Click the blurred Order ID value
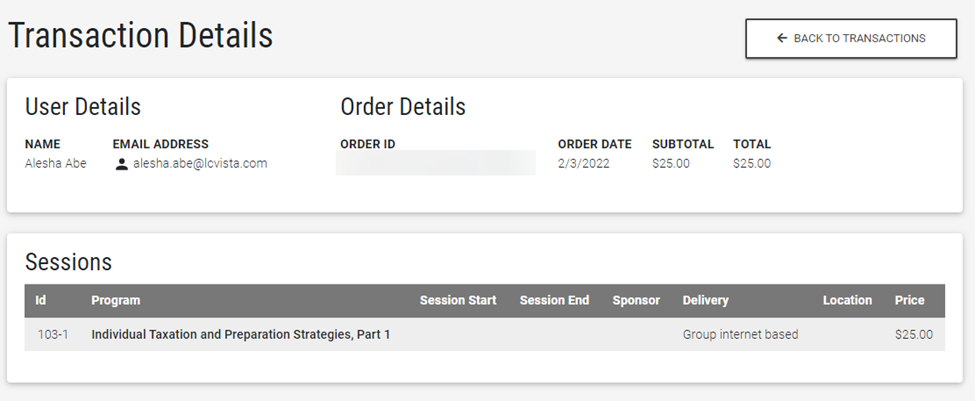 click(x=436, y=164)
